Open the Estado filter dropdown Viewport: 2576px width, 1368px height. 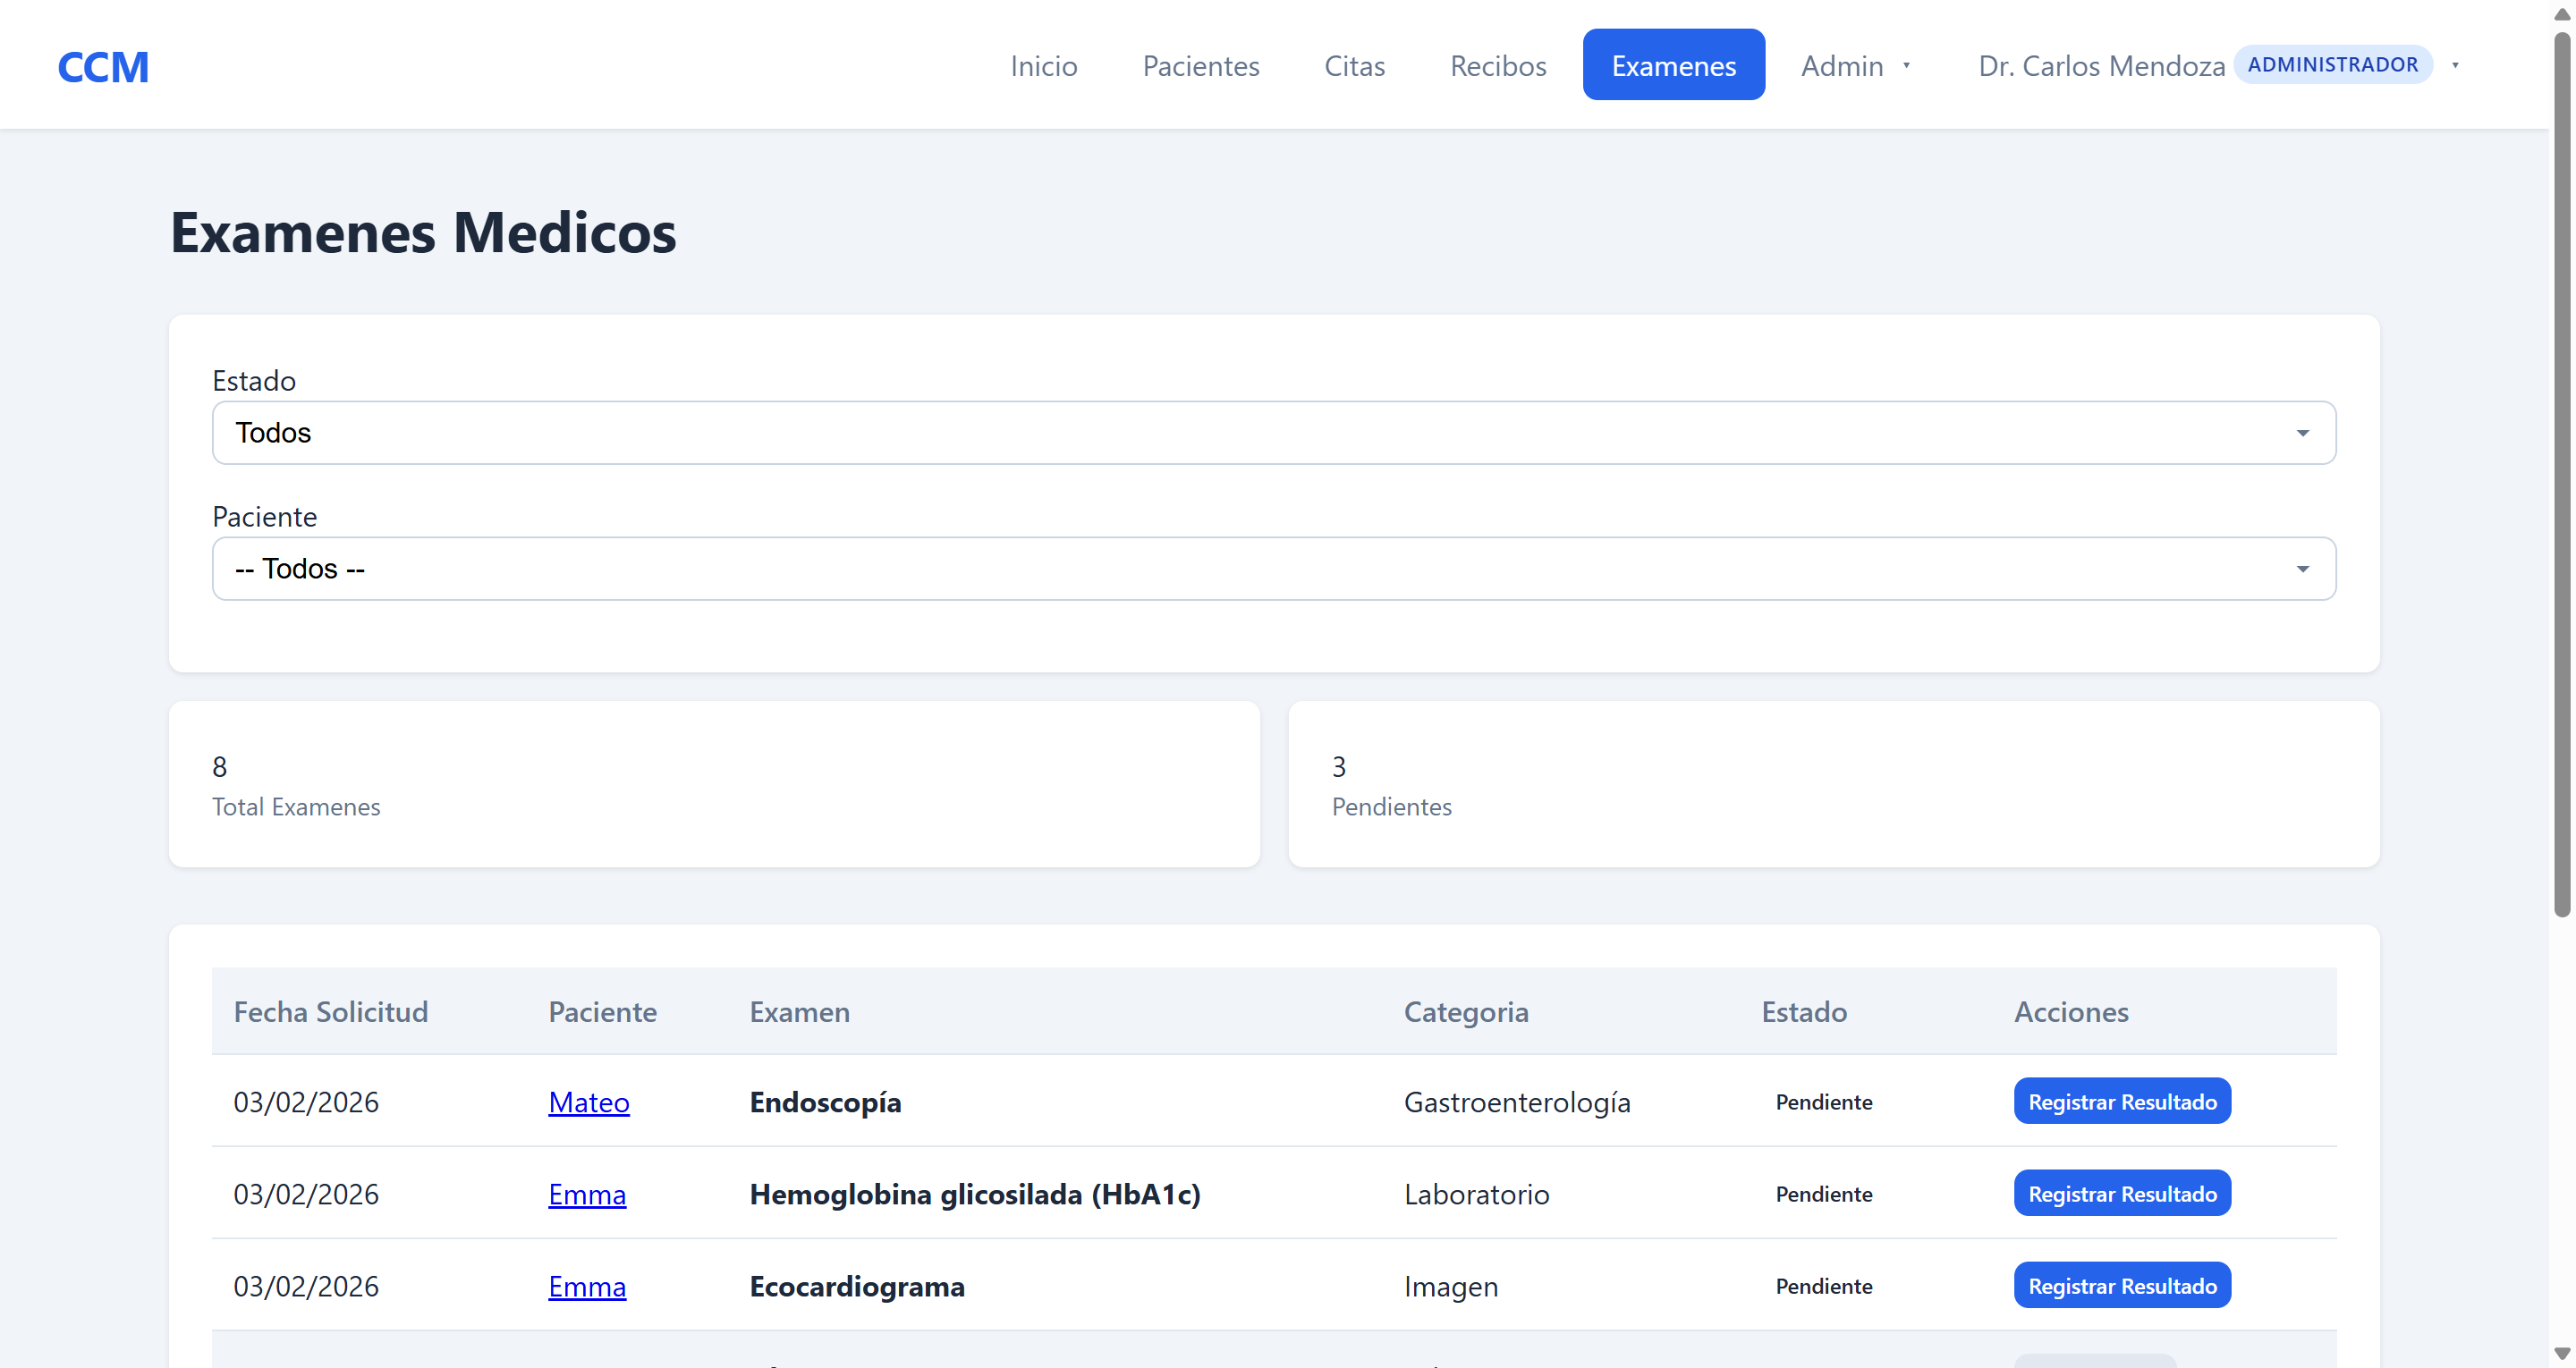(x=1273, y=433)
